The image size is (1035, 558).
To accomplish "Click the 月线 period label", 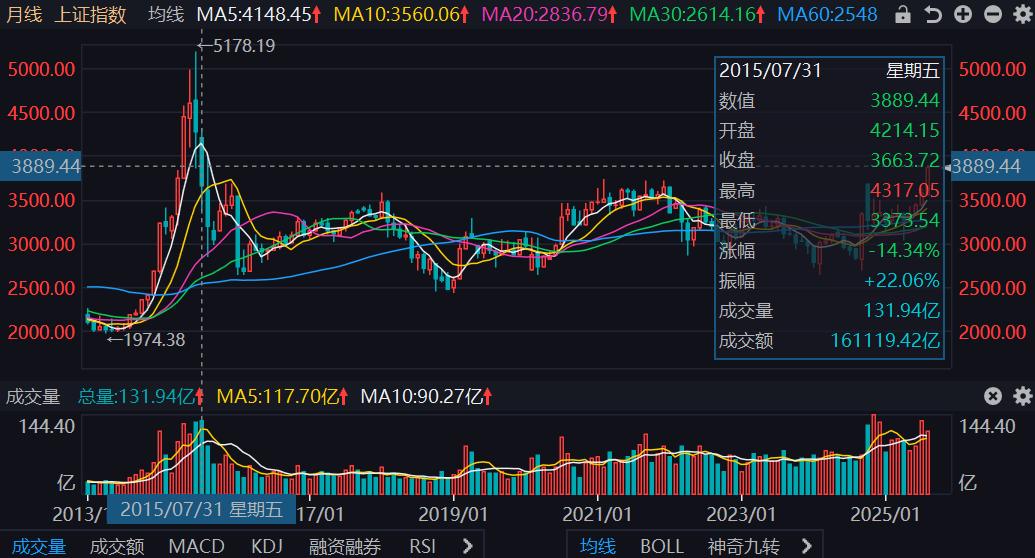I will pyautogui.click(x=24, y=15).
